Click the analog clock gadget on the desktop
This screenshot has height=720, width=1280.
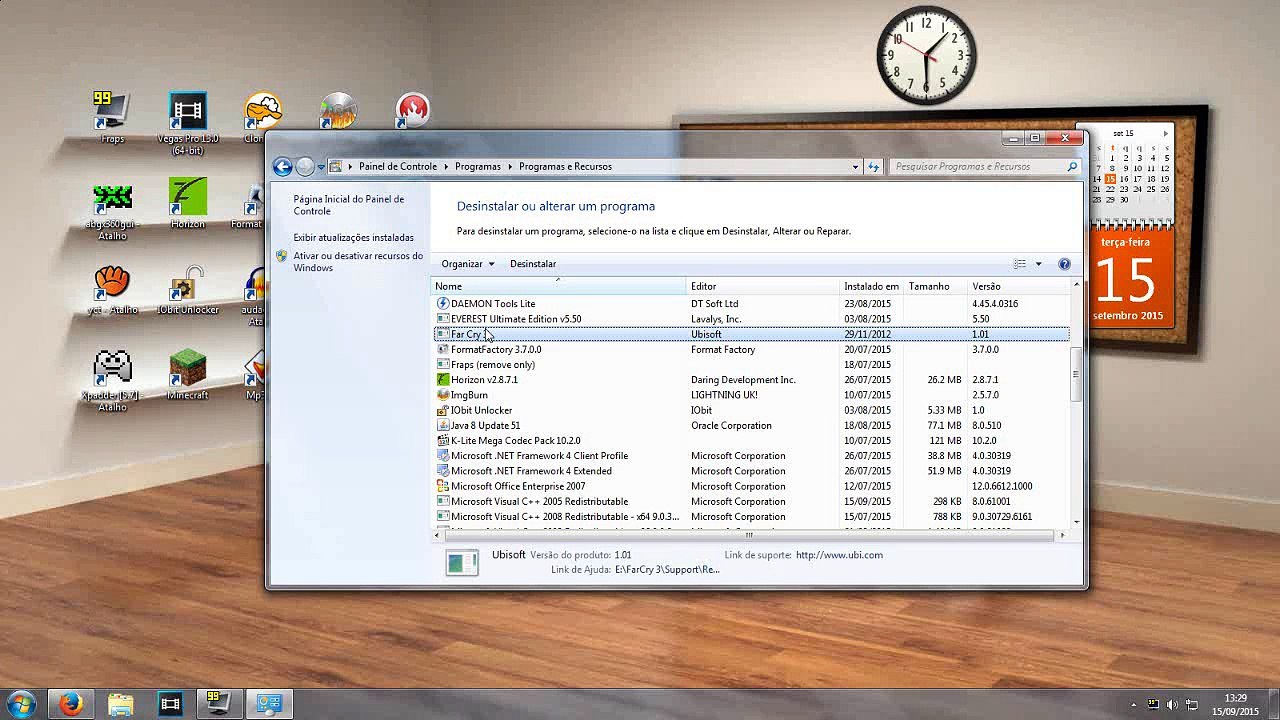[926, 55]
